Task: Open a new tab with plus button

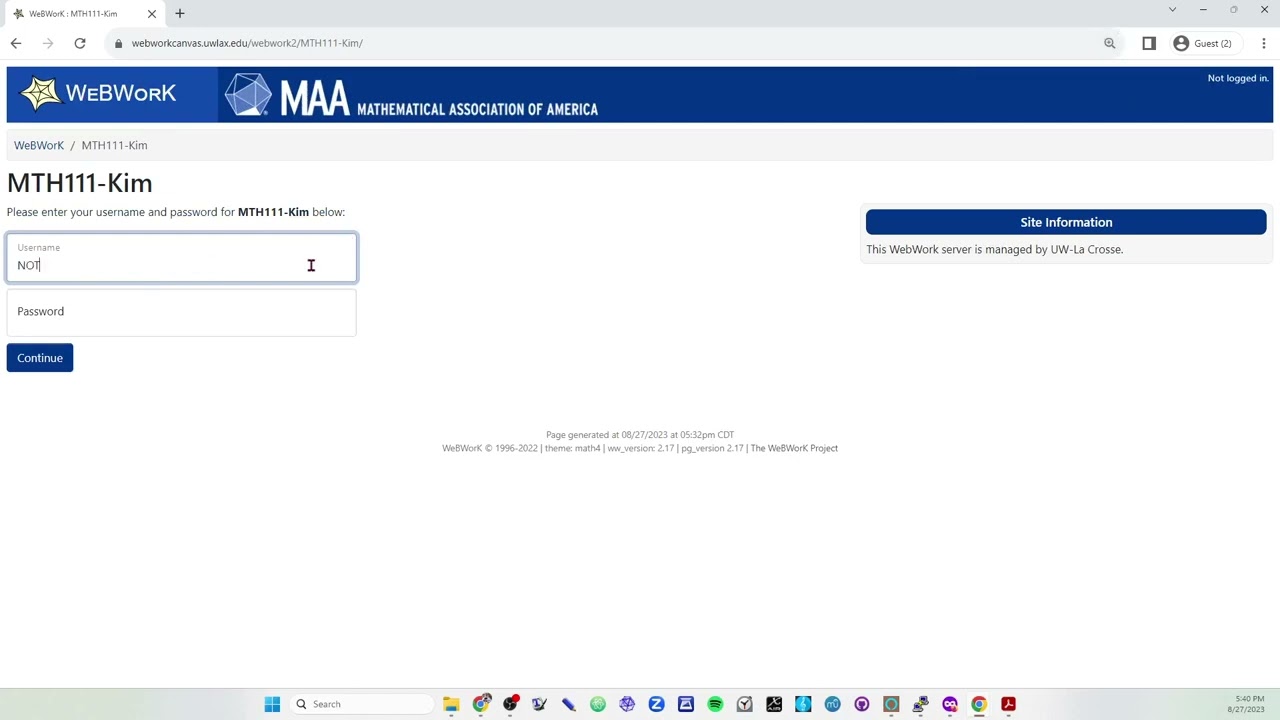Action: [180, 13]
